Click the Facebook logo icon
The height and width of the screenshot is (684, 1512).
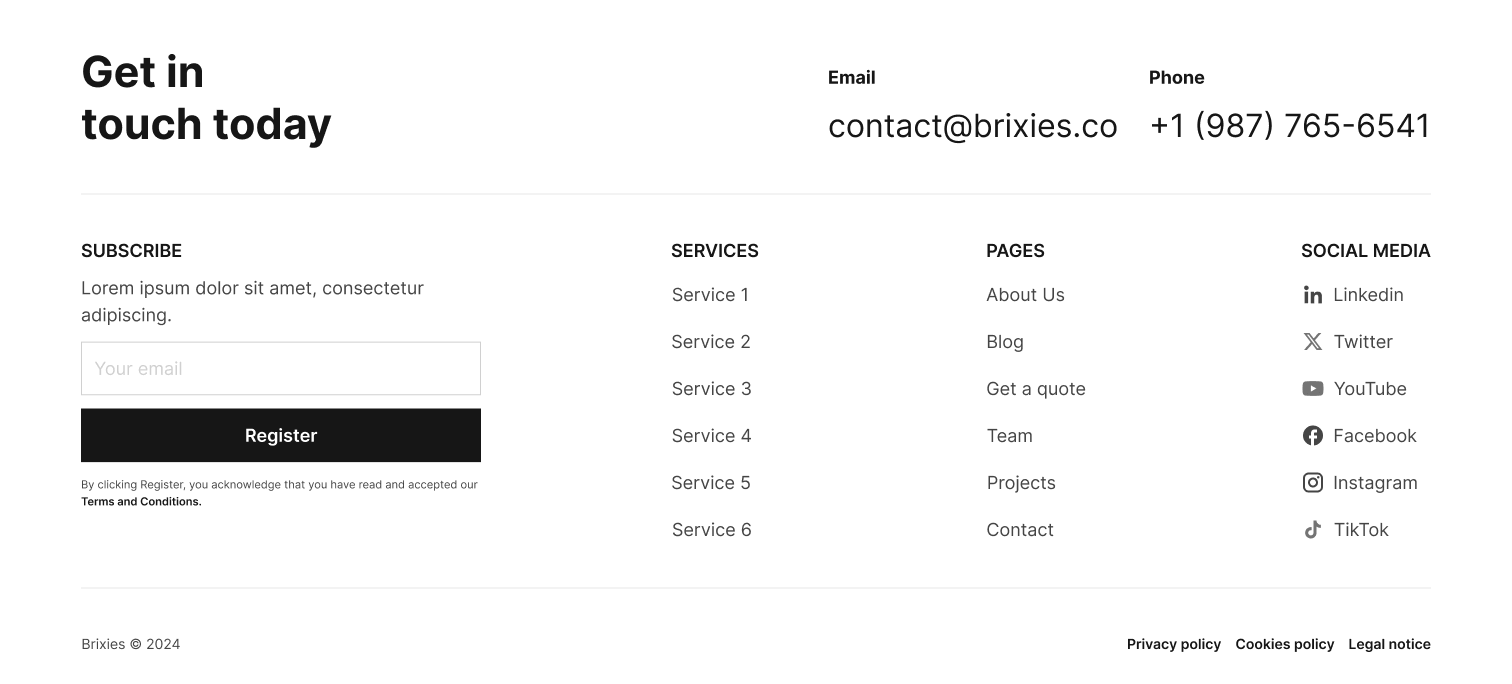pos(1313,436)
